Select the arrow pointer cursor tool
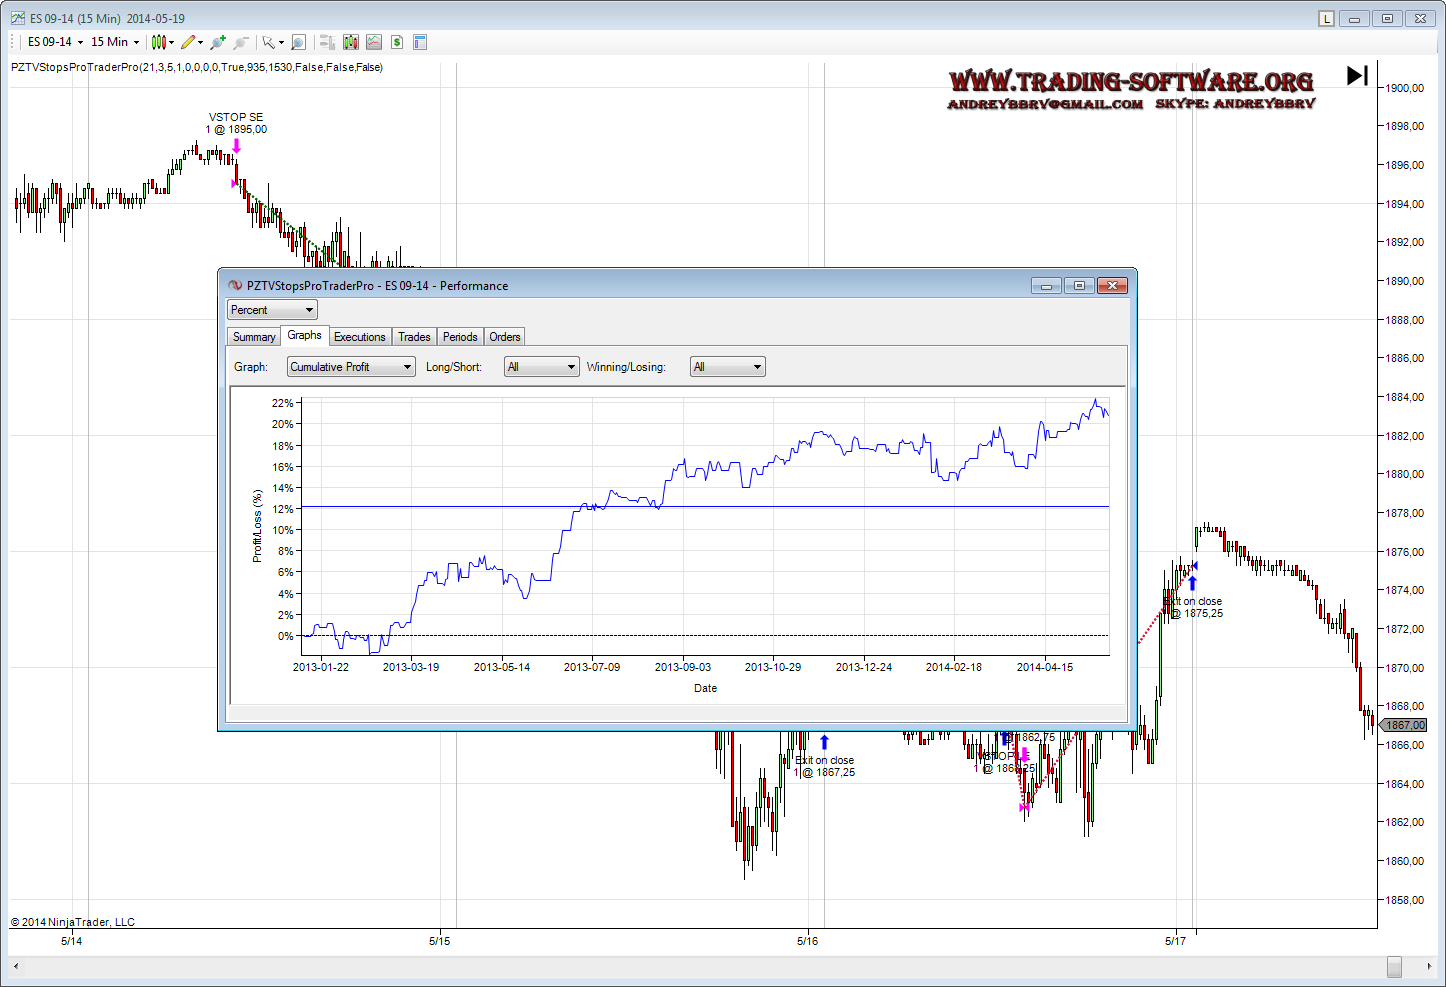 (268, 42)
